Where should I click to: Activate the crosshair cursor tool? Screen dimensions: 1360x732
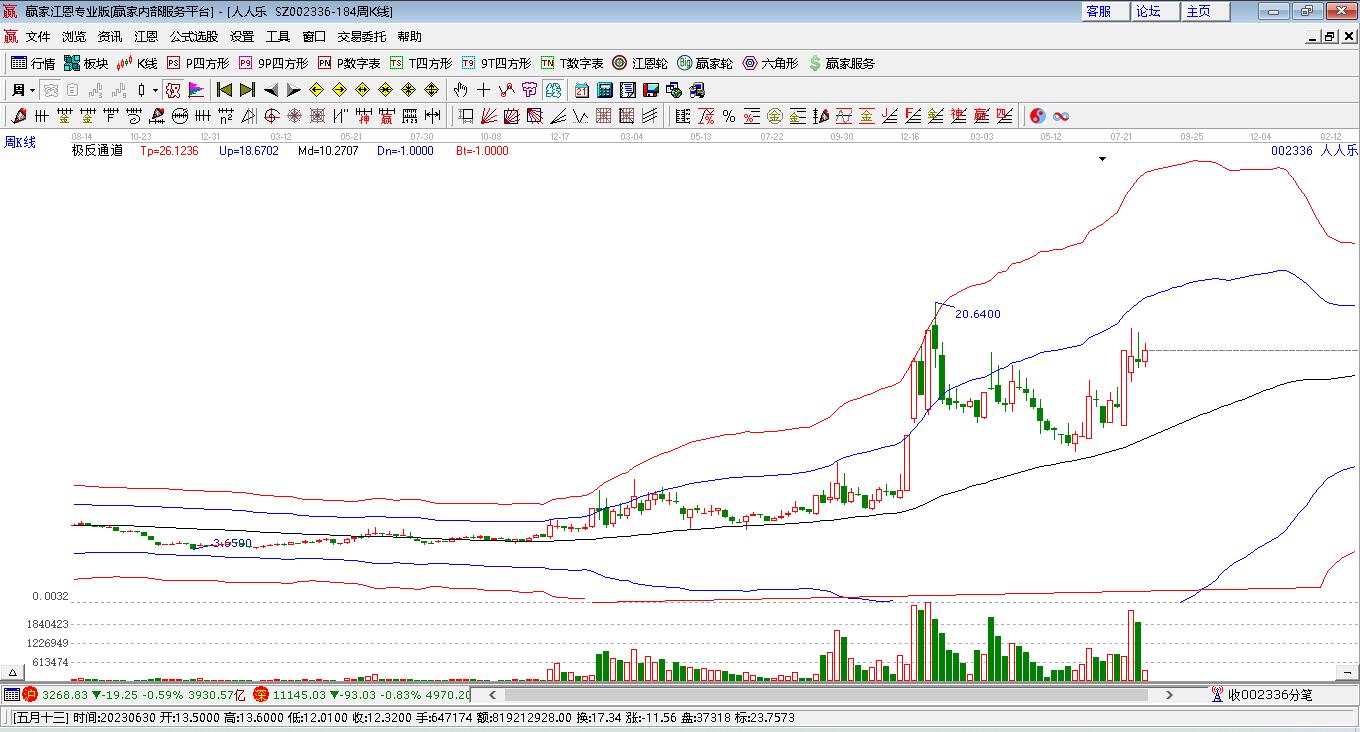483,90
